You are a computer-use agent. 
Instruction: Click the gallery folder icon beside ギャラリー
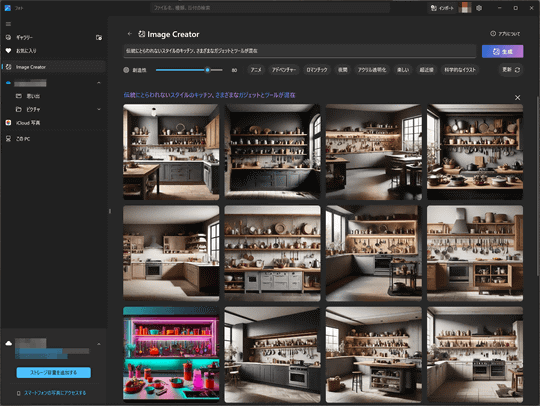click(x=99, y=37)
